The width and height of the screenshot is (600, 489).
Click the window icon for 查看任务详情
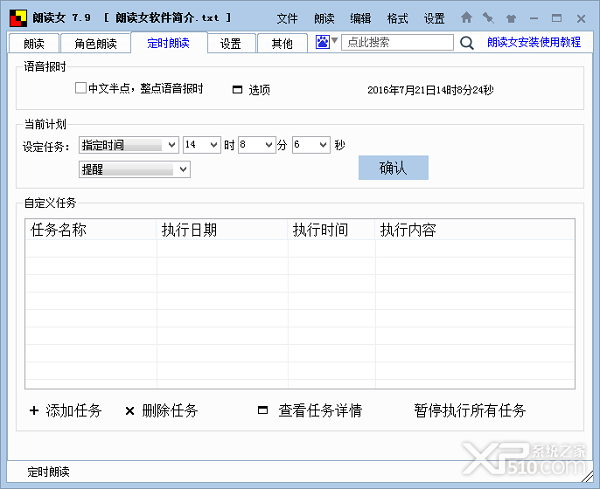point(263,410)
